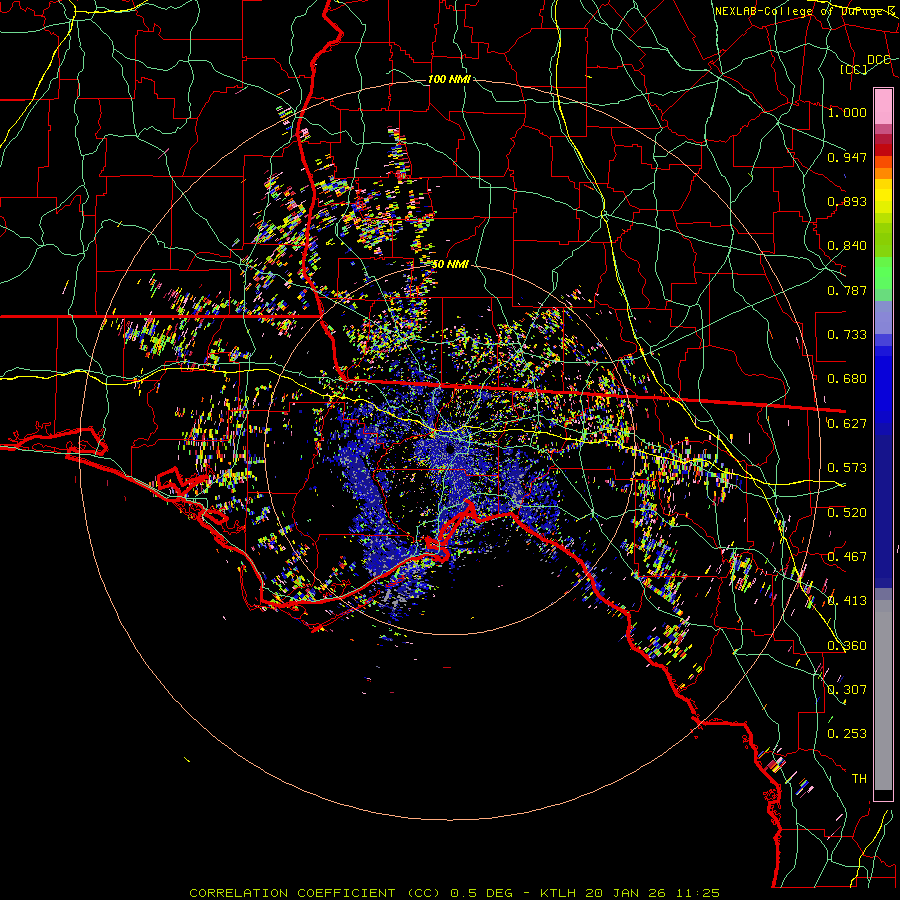Click the 50 NMI range ring label
900x900 pixels.
pyautogui.click(x=450, y=265)
